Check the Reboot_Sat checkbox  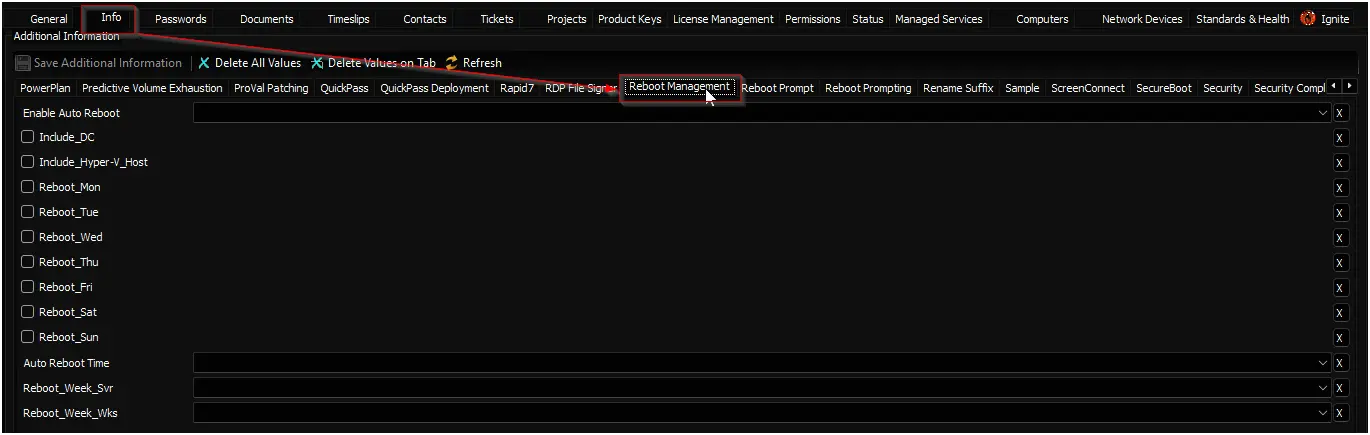[28, 312]
